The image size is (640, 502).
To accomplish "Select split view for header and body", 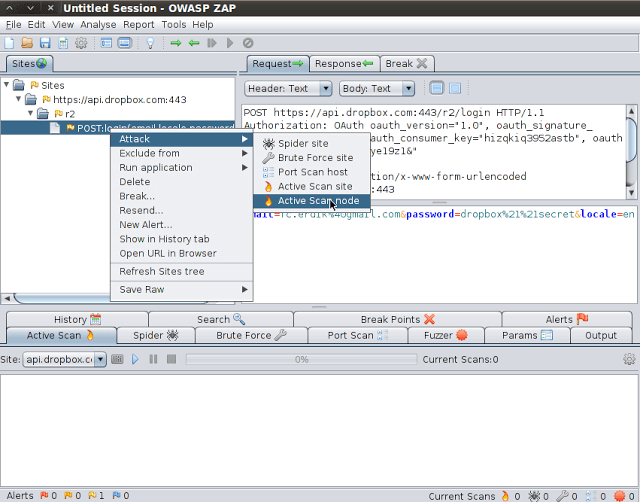I will pyautogui.click(x=437, y=88).
